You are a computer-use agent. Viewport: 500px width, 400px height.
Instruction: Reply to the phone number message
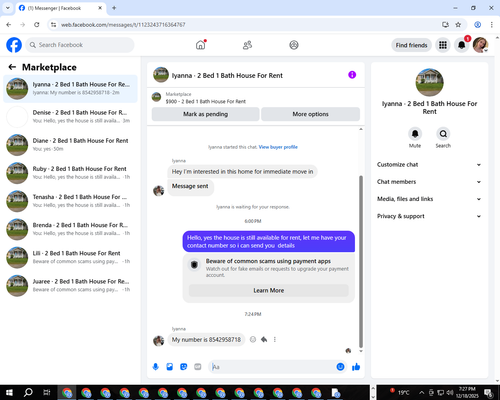[264, 340]
